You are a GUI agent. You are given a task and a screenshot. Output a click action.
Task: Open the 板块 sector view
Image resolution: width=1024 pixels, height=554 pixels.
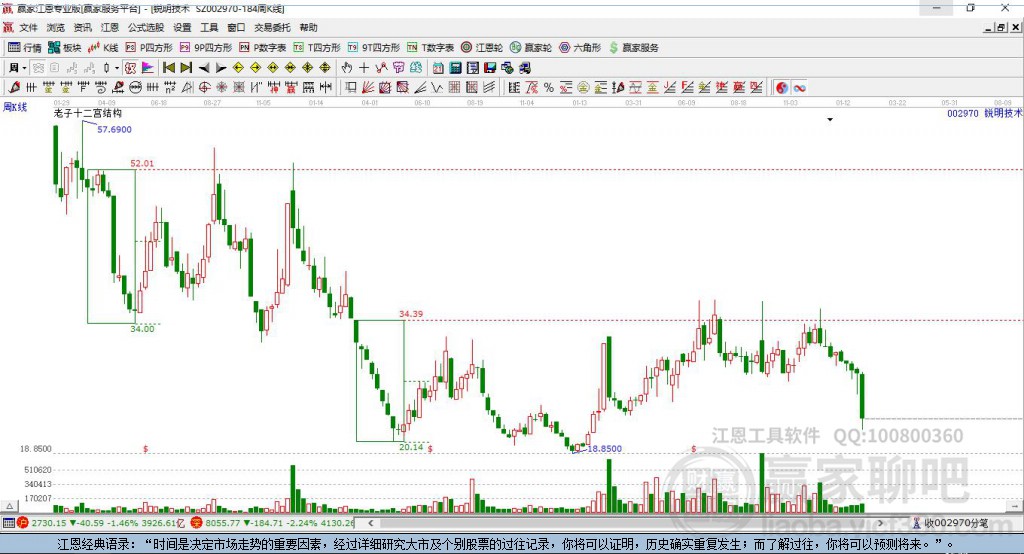point(65,47)
